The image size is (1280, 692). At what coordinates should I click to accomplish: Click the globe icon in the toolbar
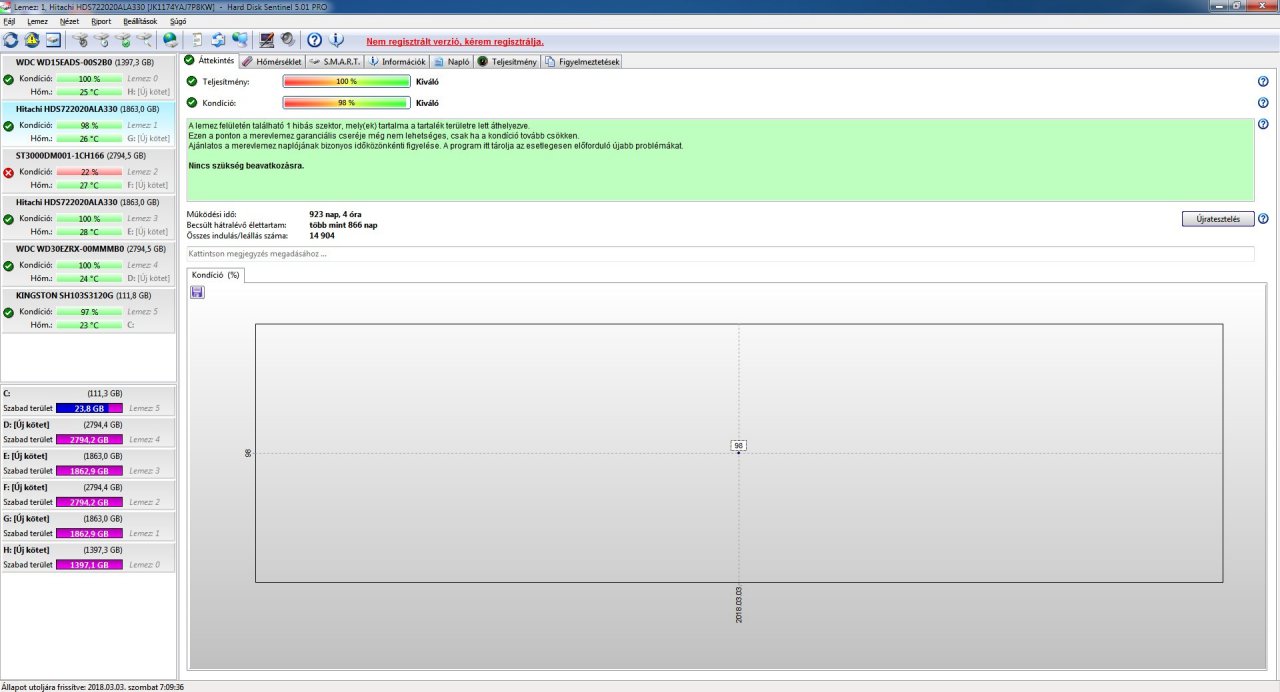[x=170, y=40]
